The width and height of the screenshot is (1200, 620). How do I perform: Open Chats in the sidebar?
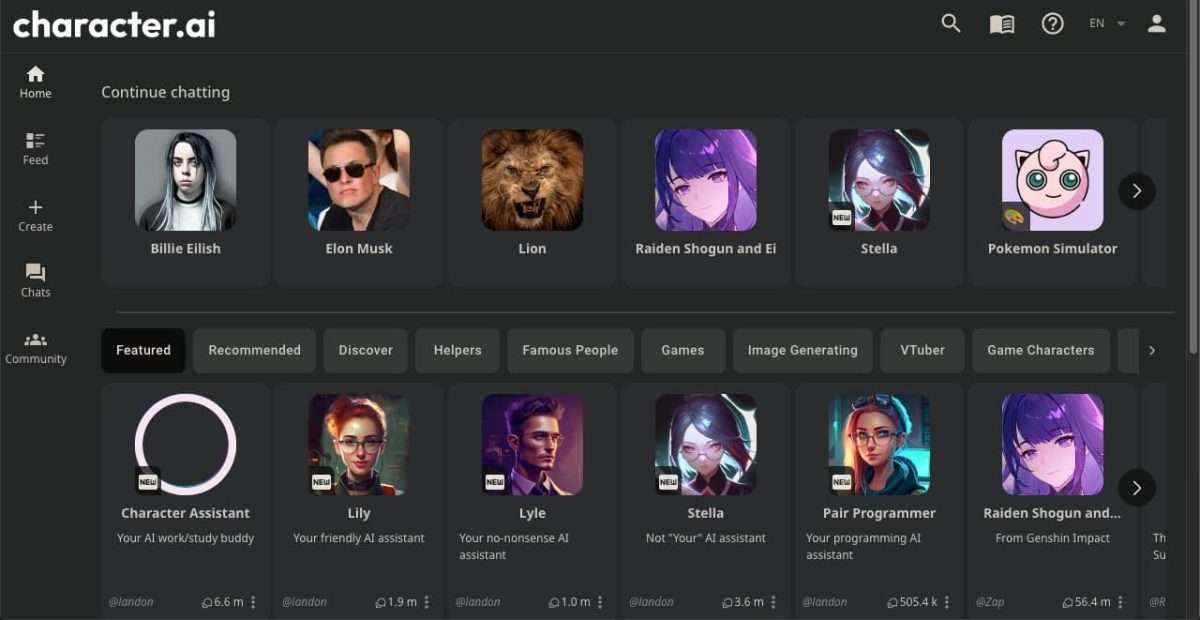tap(35, 281)
